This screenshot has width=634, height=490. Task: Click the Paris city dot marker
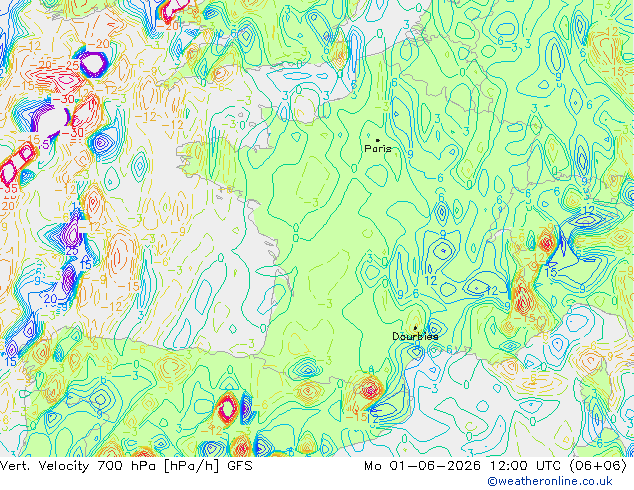click(378, 140)
